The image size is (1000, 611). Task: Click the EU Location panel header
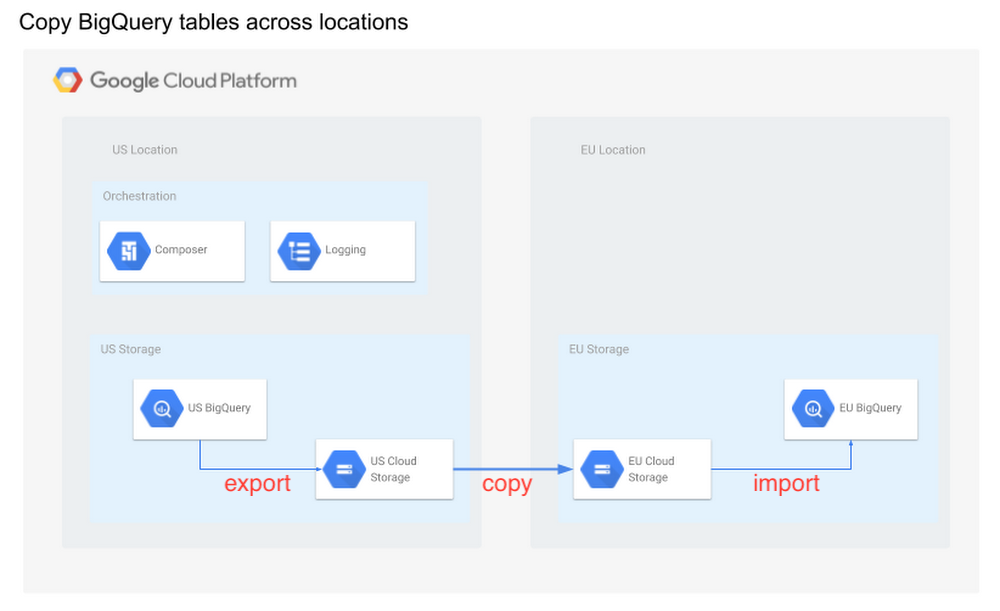tap(613, 149)
